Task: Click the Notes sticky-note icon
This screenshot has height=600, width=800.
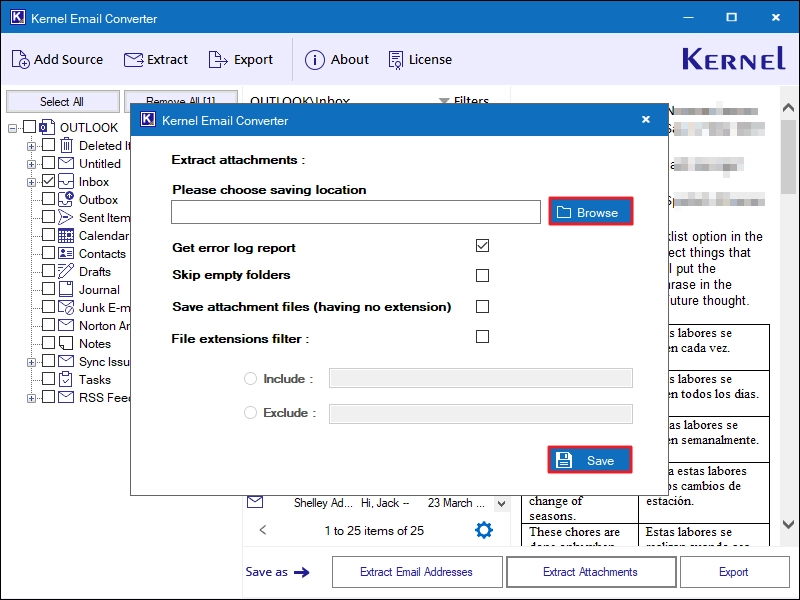Action: (x=66, y=343)
